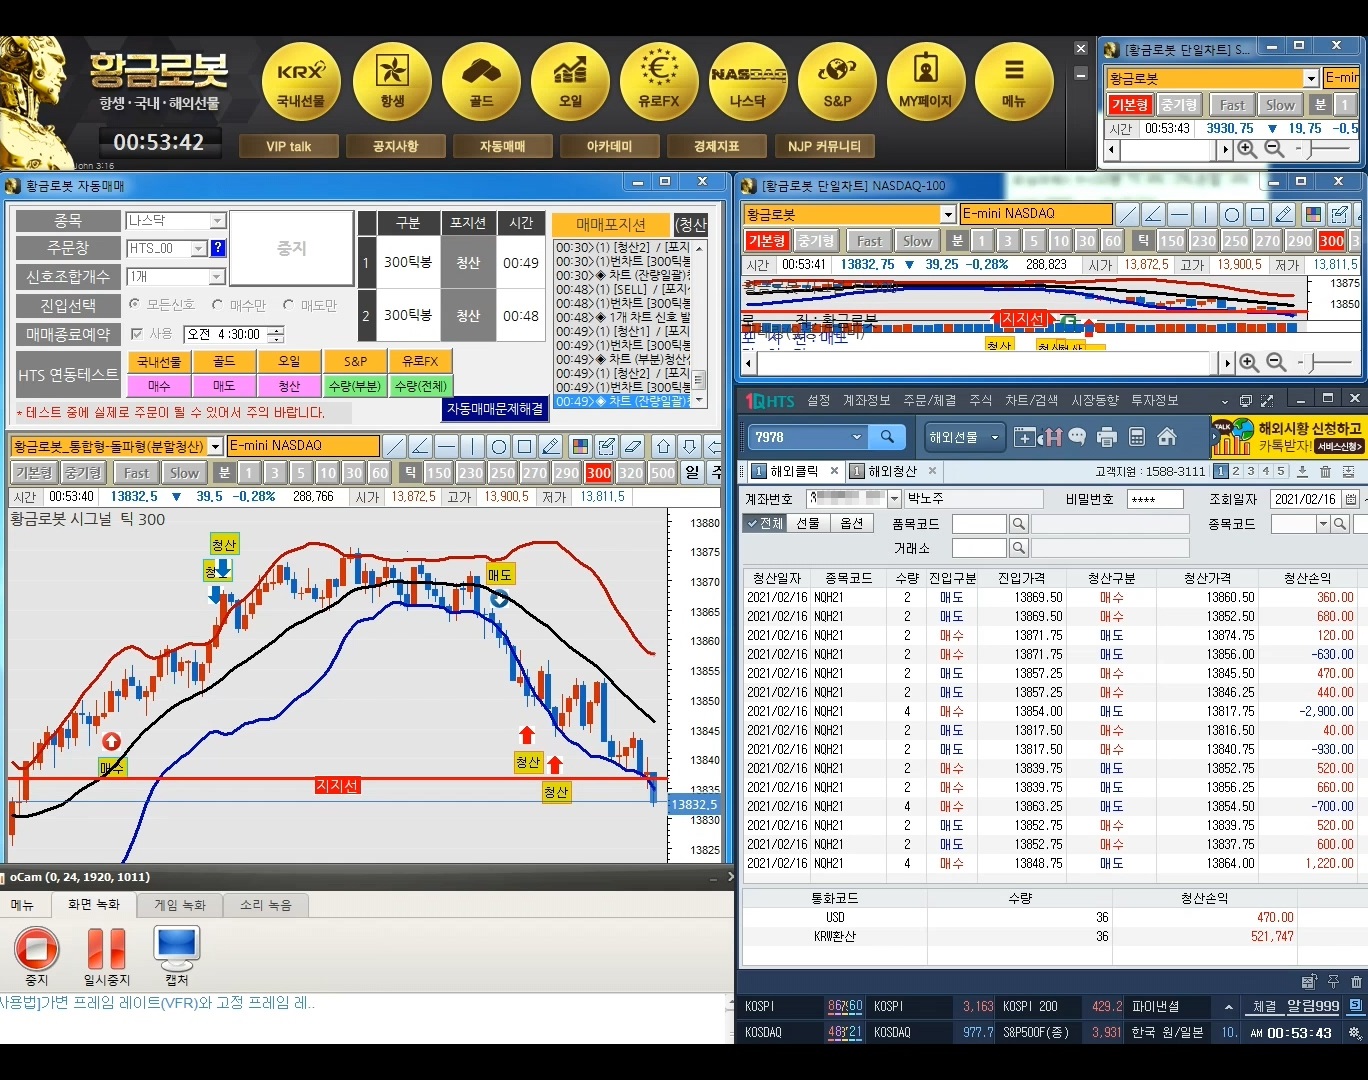This screenshot has height=1080, width=1368.
Task: Select the 매수만 radio button
Action: coord(217,304)
